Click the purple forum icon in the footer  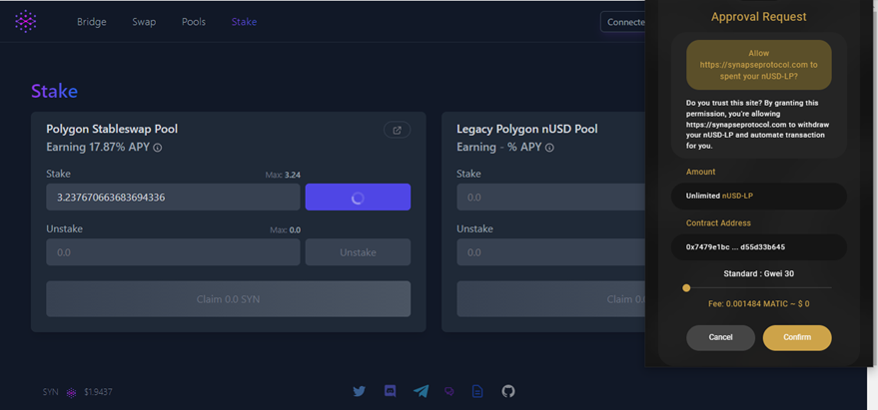[449, 391]
